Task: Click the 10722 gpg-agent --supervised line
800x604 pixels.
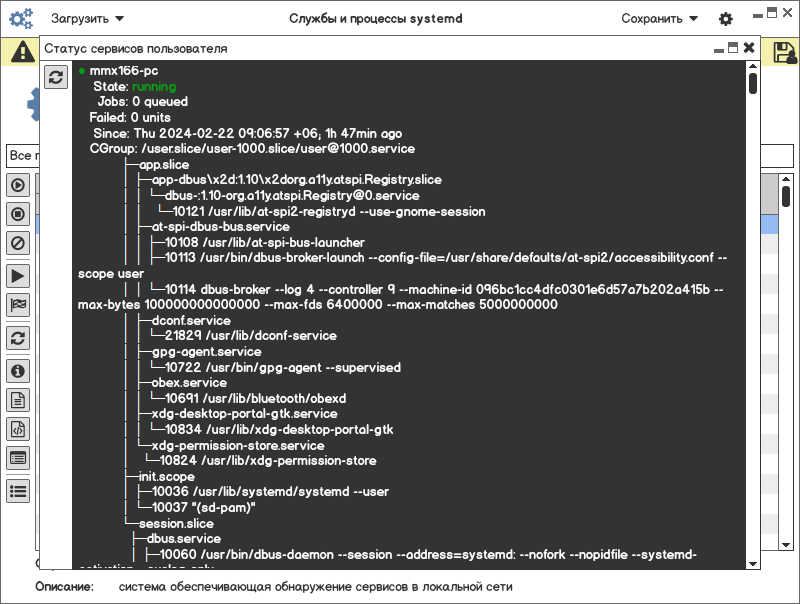Action: [283, 367]
